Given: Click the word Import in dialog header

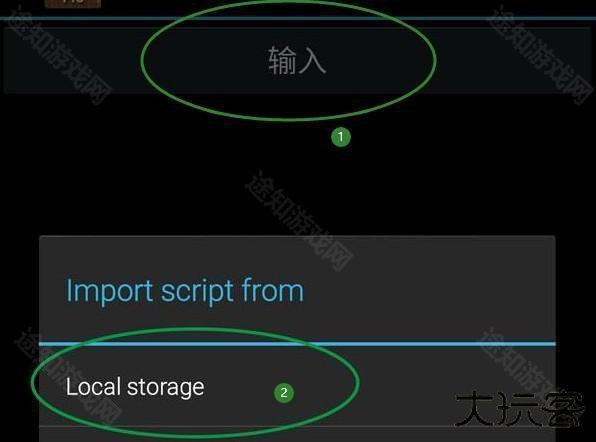Looking at the screenshot, I should coord(109,291).
